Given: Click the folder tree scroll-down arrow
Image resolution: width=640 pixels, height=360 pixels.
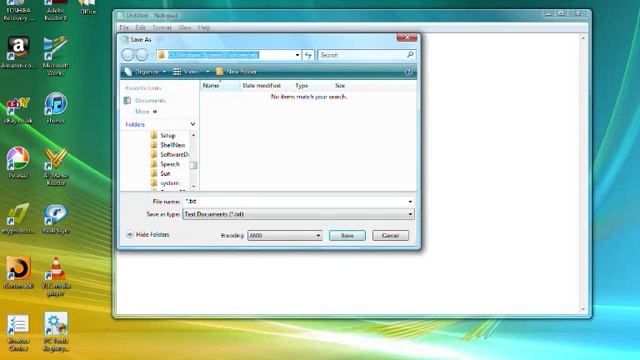Looking at the screenshot, I should point(193,187).
